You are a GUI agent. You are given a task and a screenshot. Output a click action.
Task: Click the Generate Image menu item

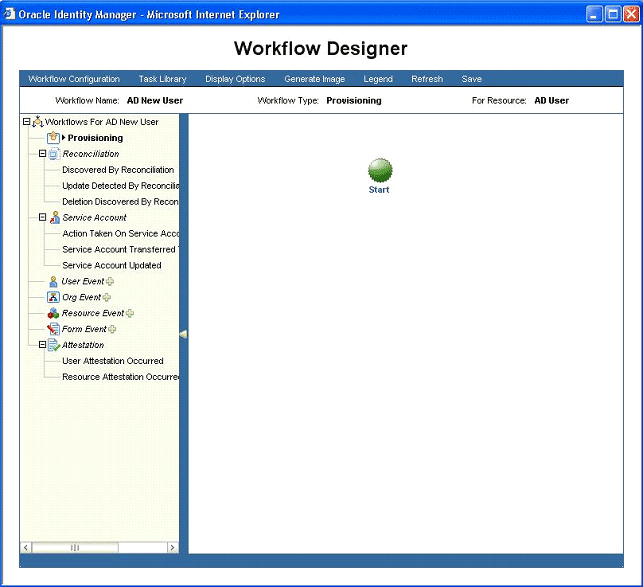click(315, 79)
